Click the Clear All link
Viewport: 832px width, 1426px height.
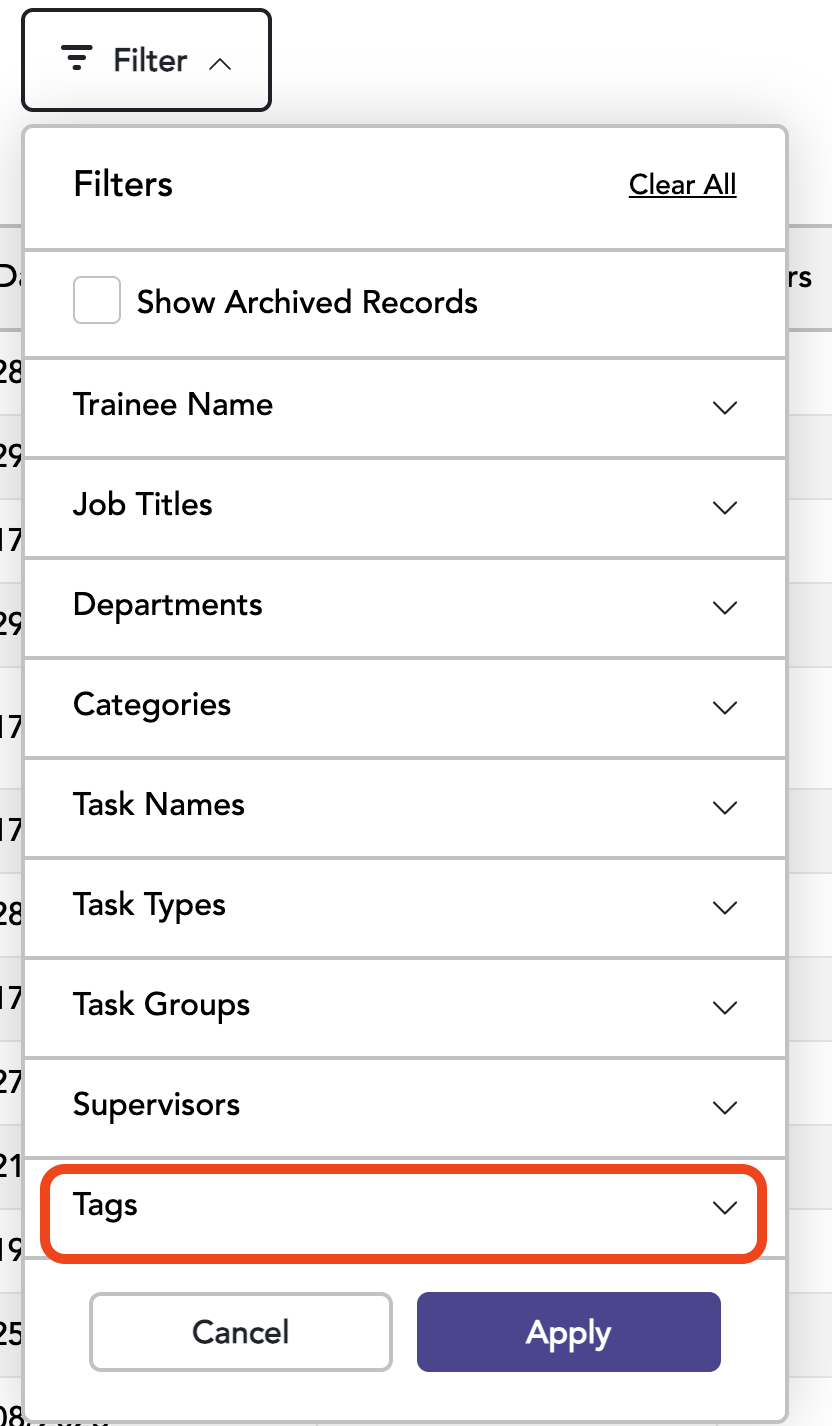(x=683, y=184)
